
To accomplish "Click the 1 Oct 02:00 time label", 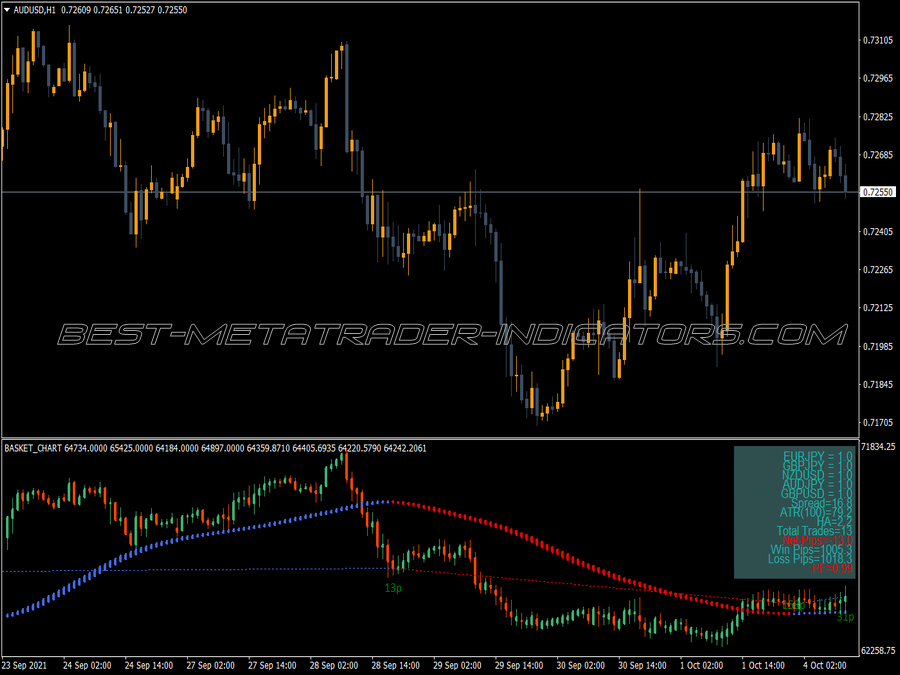I will (701, 666).
